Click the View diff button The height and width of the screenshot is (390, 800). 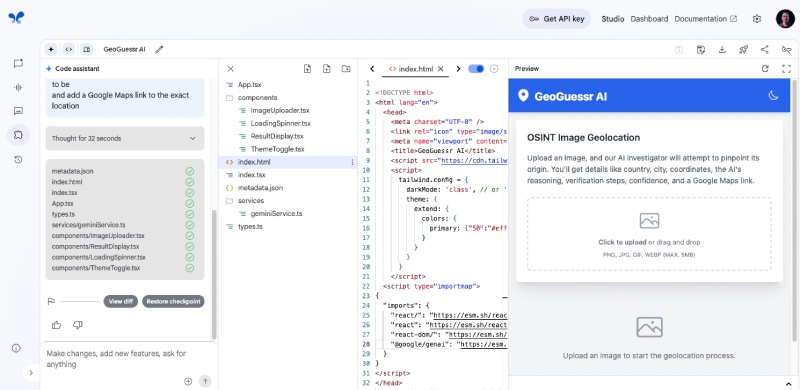(x=121, y=302)
